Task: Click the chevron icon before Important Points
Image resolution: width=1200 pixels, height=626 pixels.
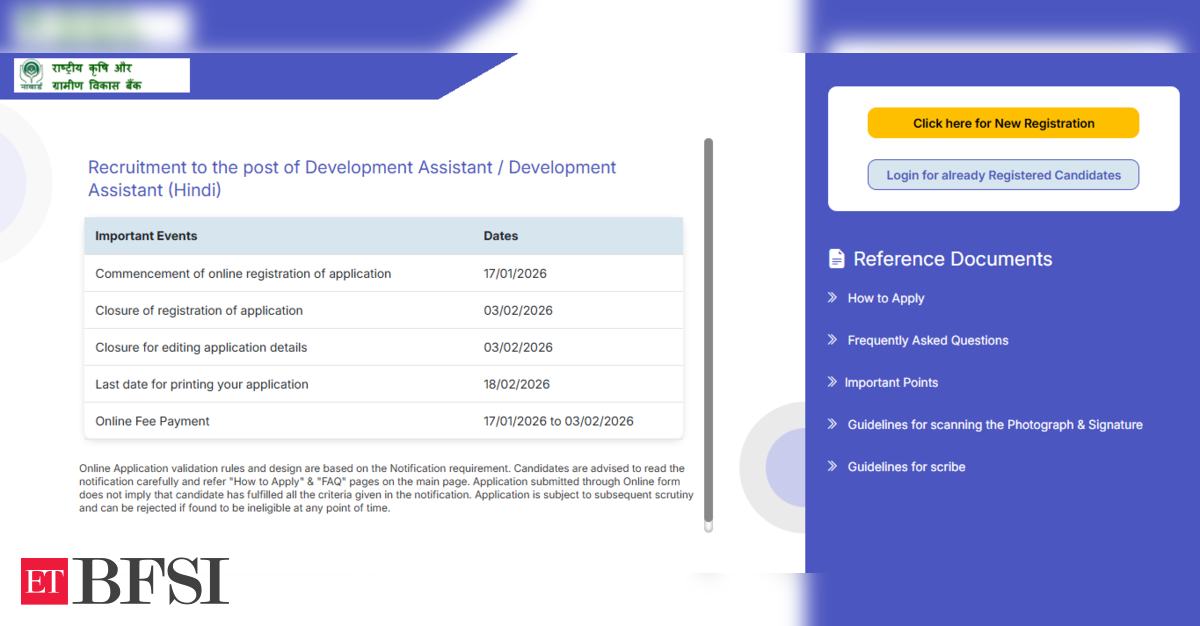Action: coord(832,382)
